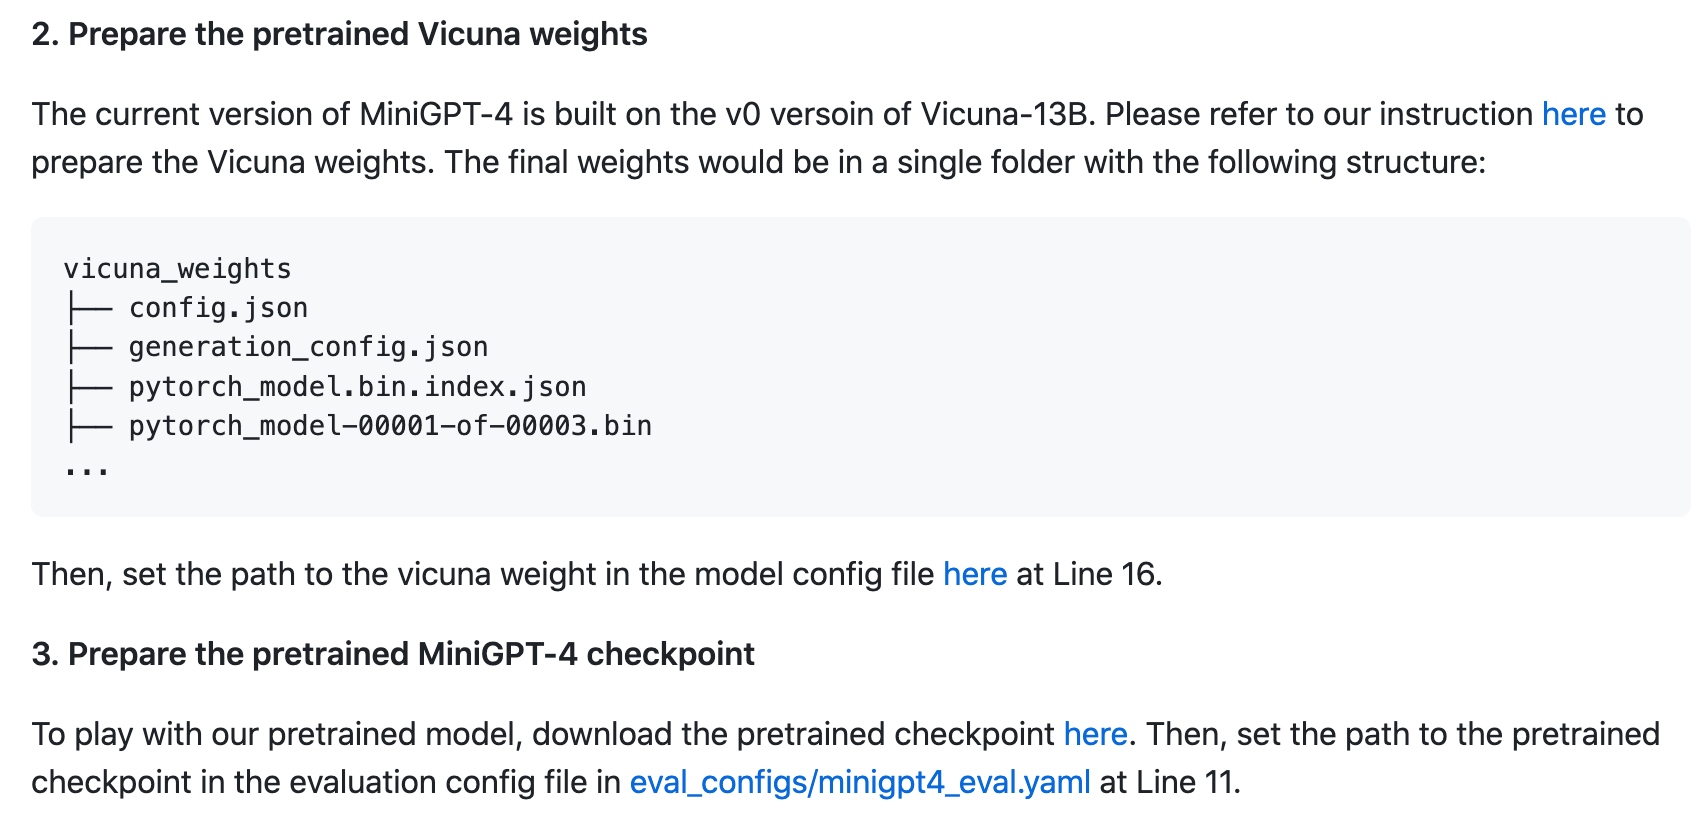Click the vicuna_weights root folder line
This screenshot has height=822, width=1708.
pyautogui.click(x=177, y=268)
